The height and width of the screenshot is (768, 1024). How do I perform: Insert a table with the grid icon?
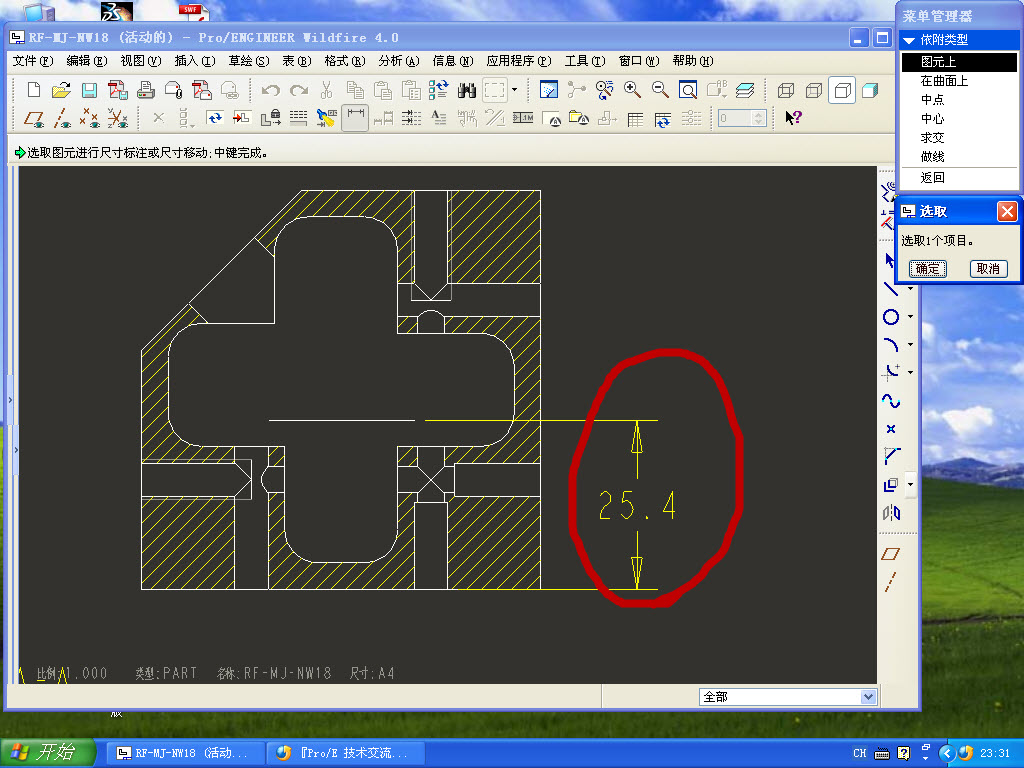click(635, 119)
